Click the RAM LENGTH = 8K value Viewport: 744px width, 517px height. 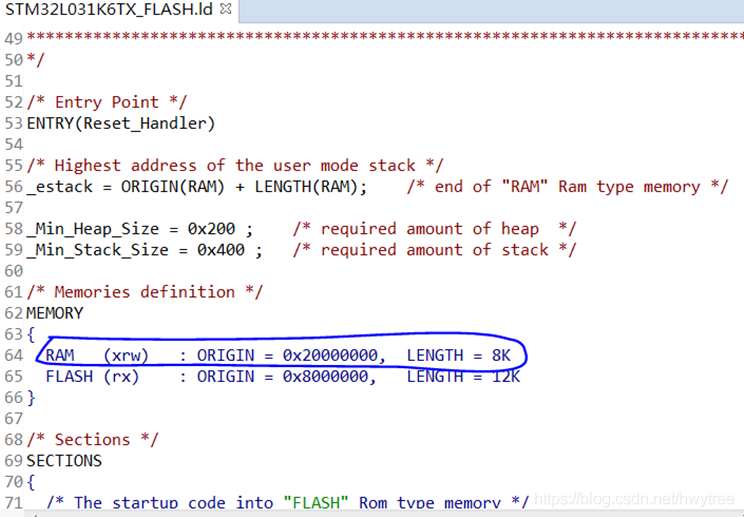click(458, 355)
